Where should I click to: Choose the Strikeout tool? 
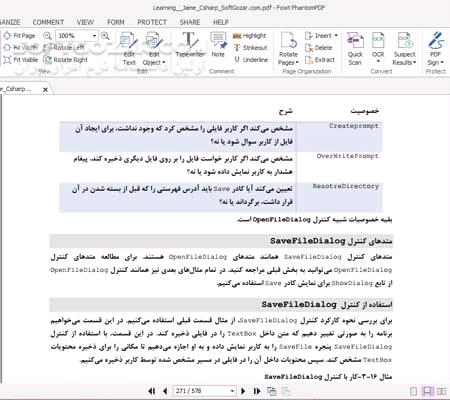pyautogui.click(x=251, y=48)
